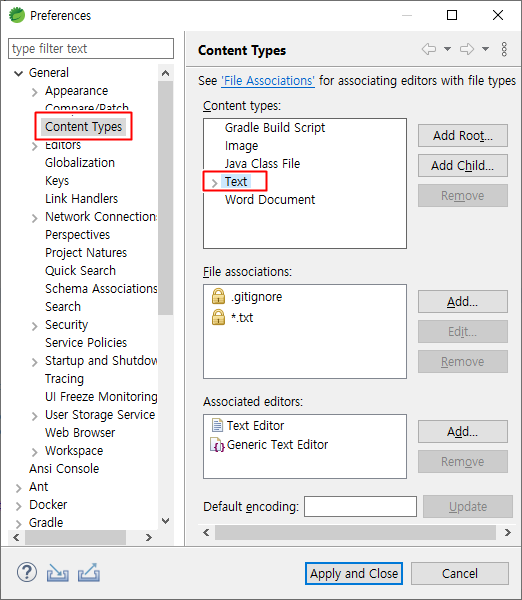Screen dimensions: 522x600
Task: Click the import preferences icon
Action: click(58, 573)
